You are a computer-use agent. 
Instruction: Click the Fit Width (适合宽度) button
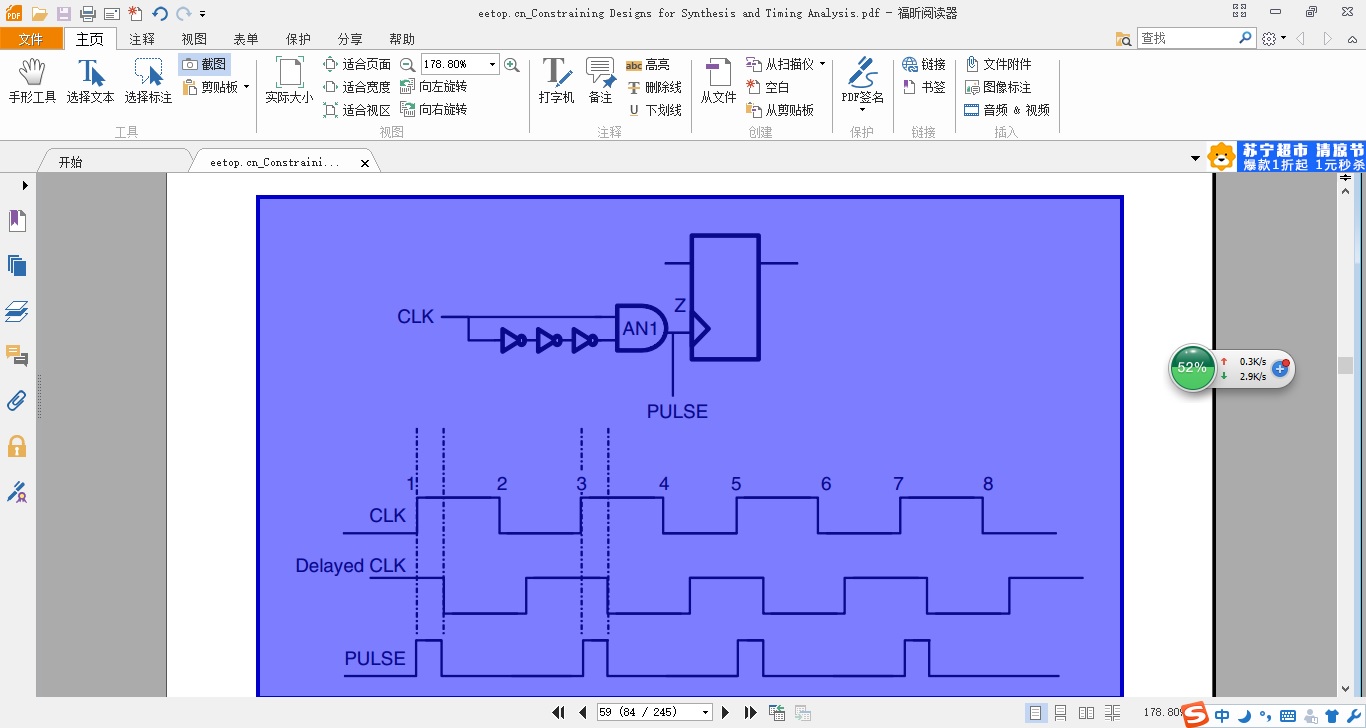pyautogui.click(x=357, y=87)
